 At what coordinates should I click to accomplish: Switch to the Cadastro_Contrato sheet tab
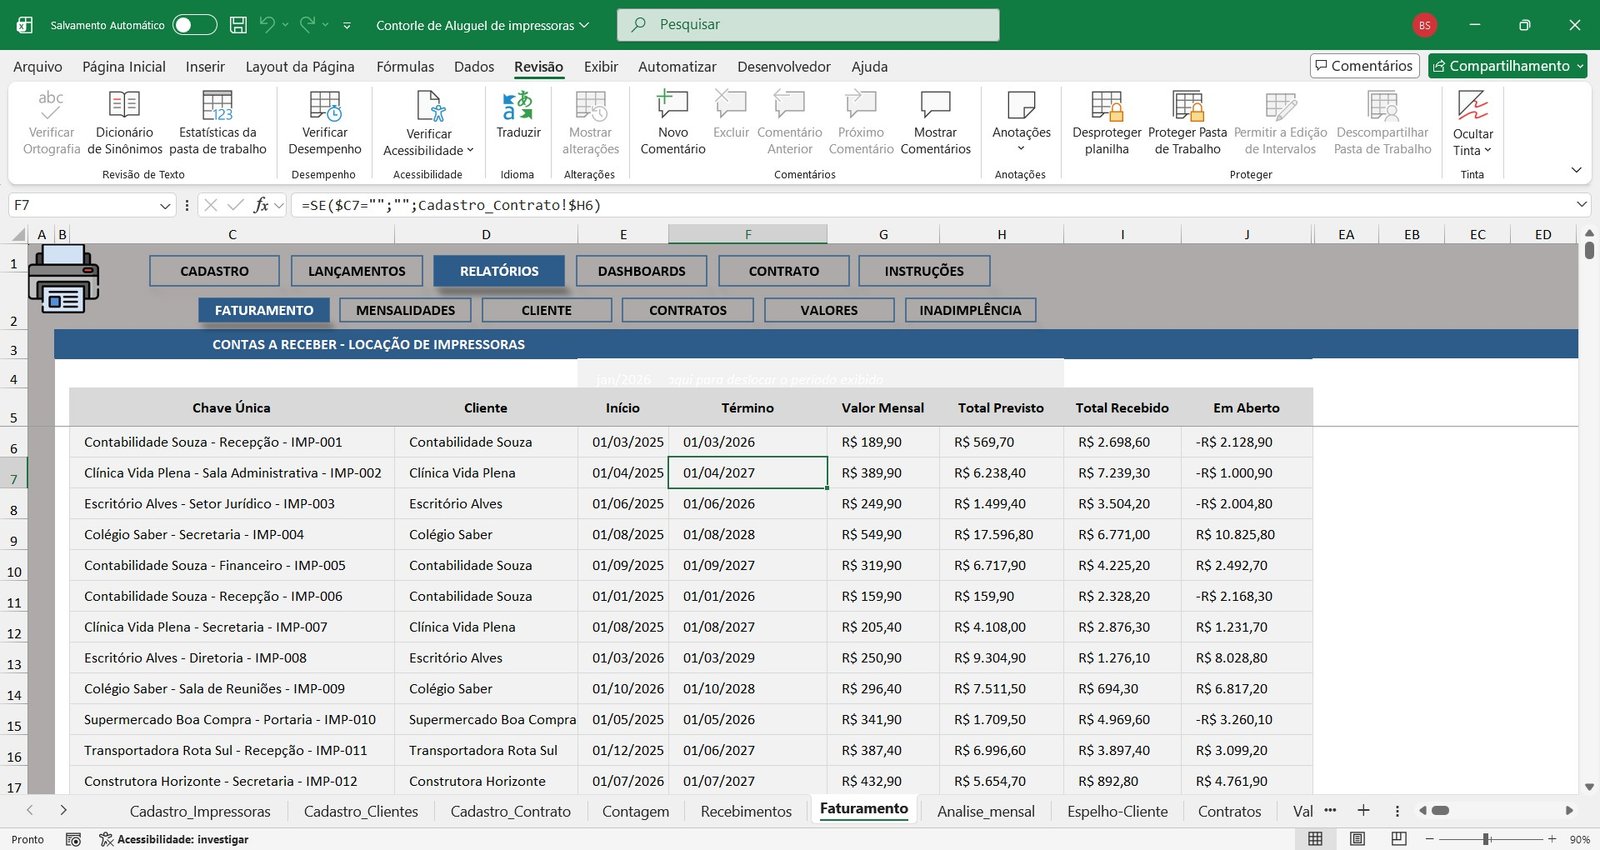tap(510, 811)
